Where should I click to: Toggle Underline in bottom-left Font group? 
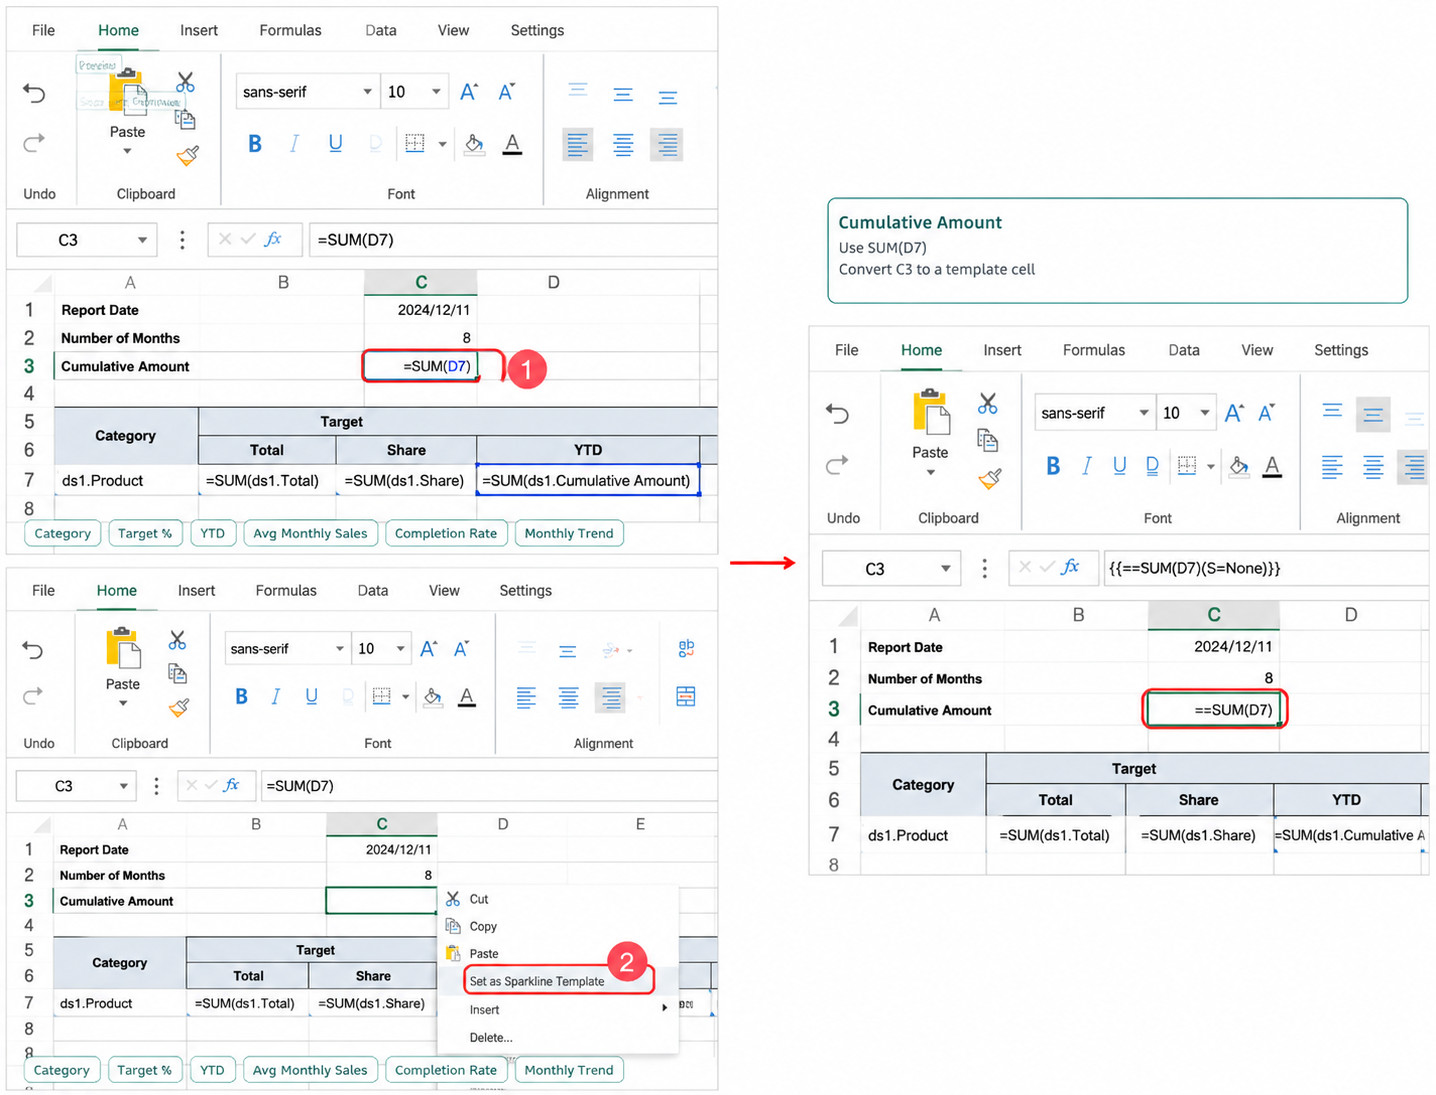[311, 696]
